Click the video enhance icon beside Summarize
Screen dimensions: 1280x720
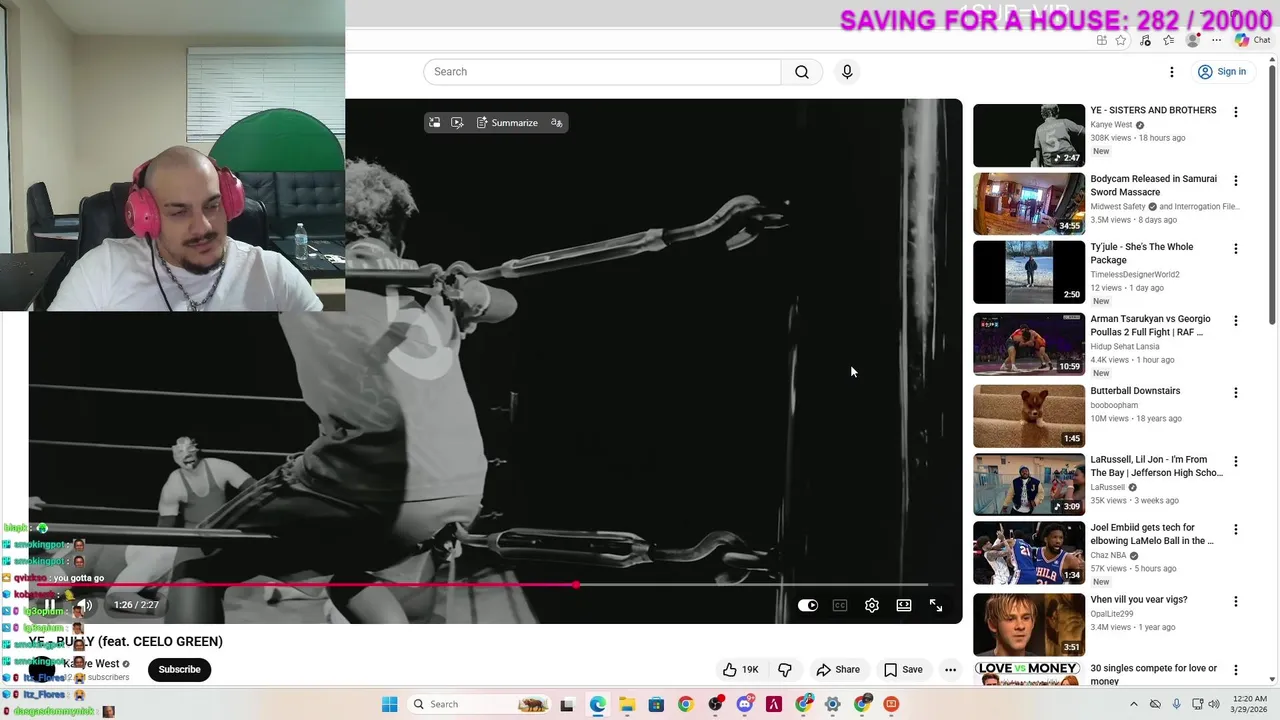tap(457, 123)
